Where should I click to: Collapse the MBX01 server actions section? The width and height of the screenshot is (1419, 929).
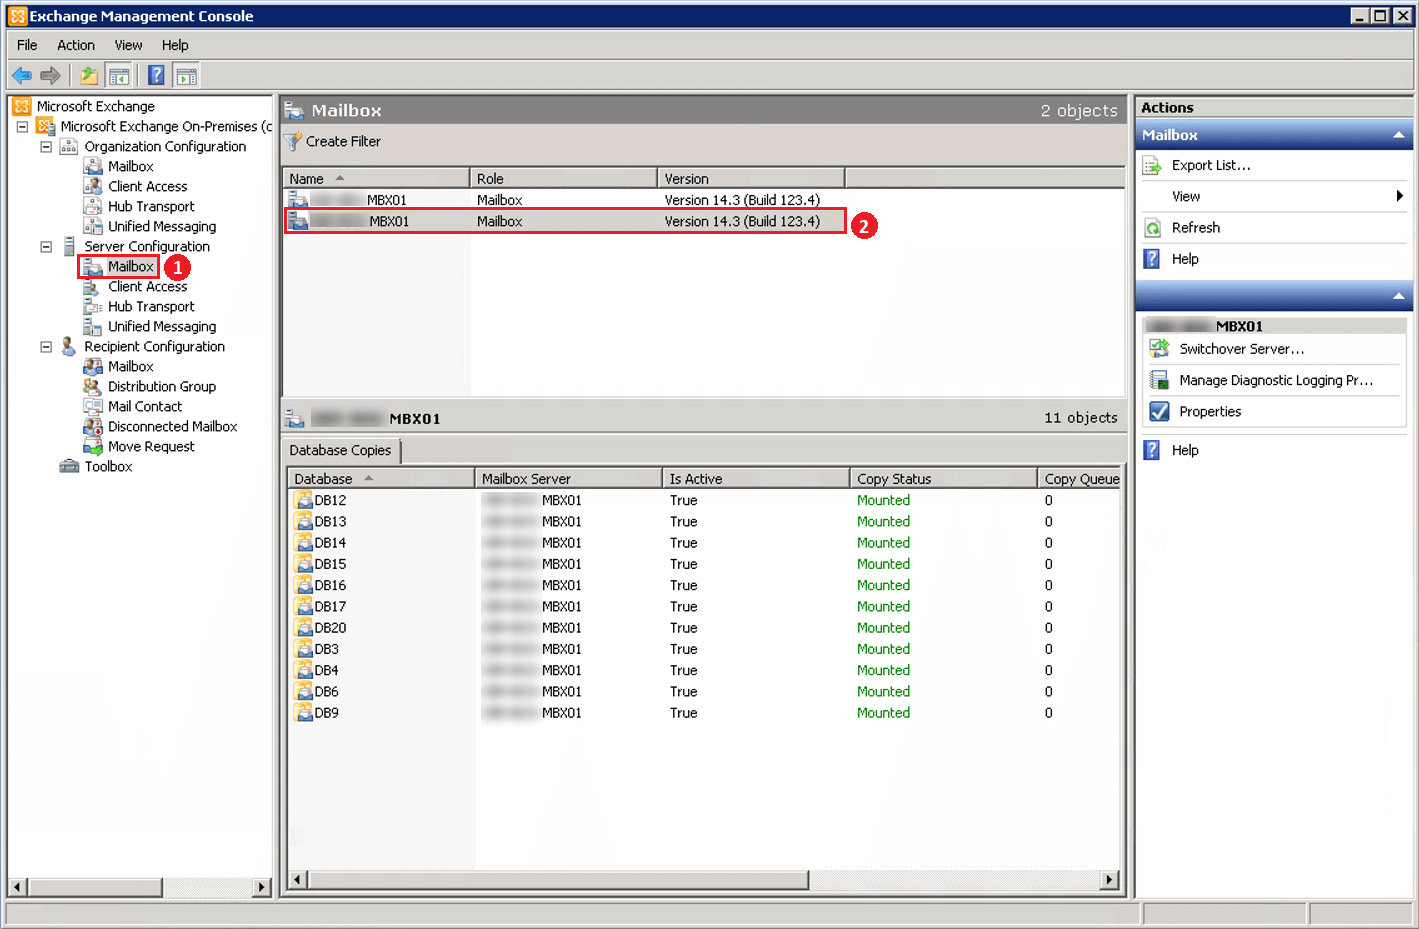tap(1398, 296)
